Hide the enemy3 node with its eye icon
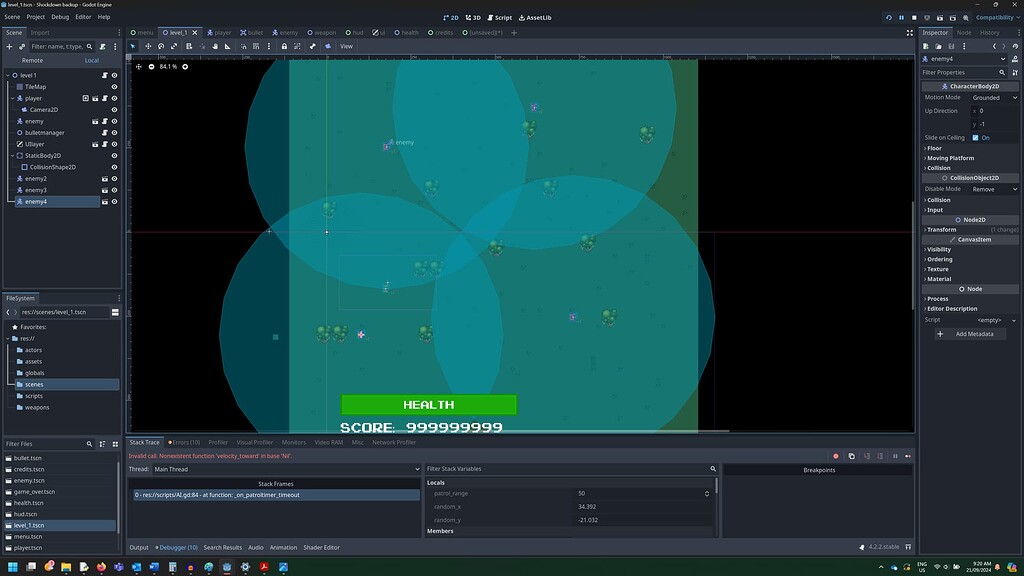The width and height of the screenshot is (1024, 576). [114, 190]
